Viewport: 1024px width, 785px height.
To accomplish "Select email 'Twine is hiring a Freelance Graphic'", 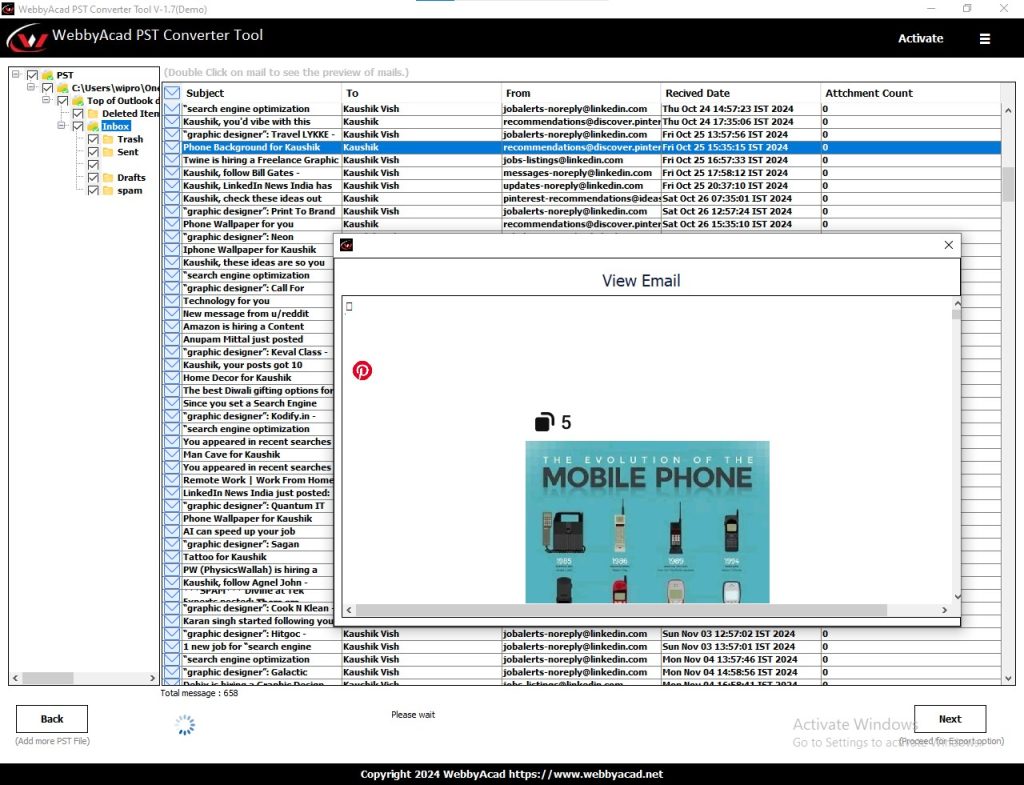I will 582,160.
